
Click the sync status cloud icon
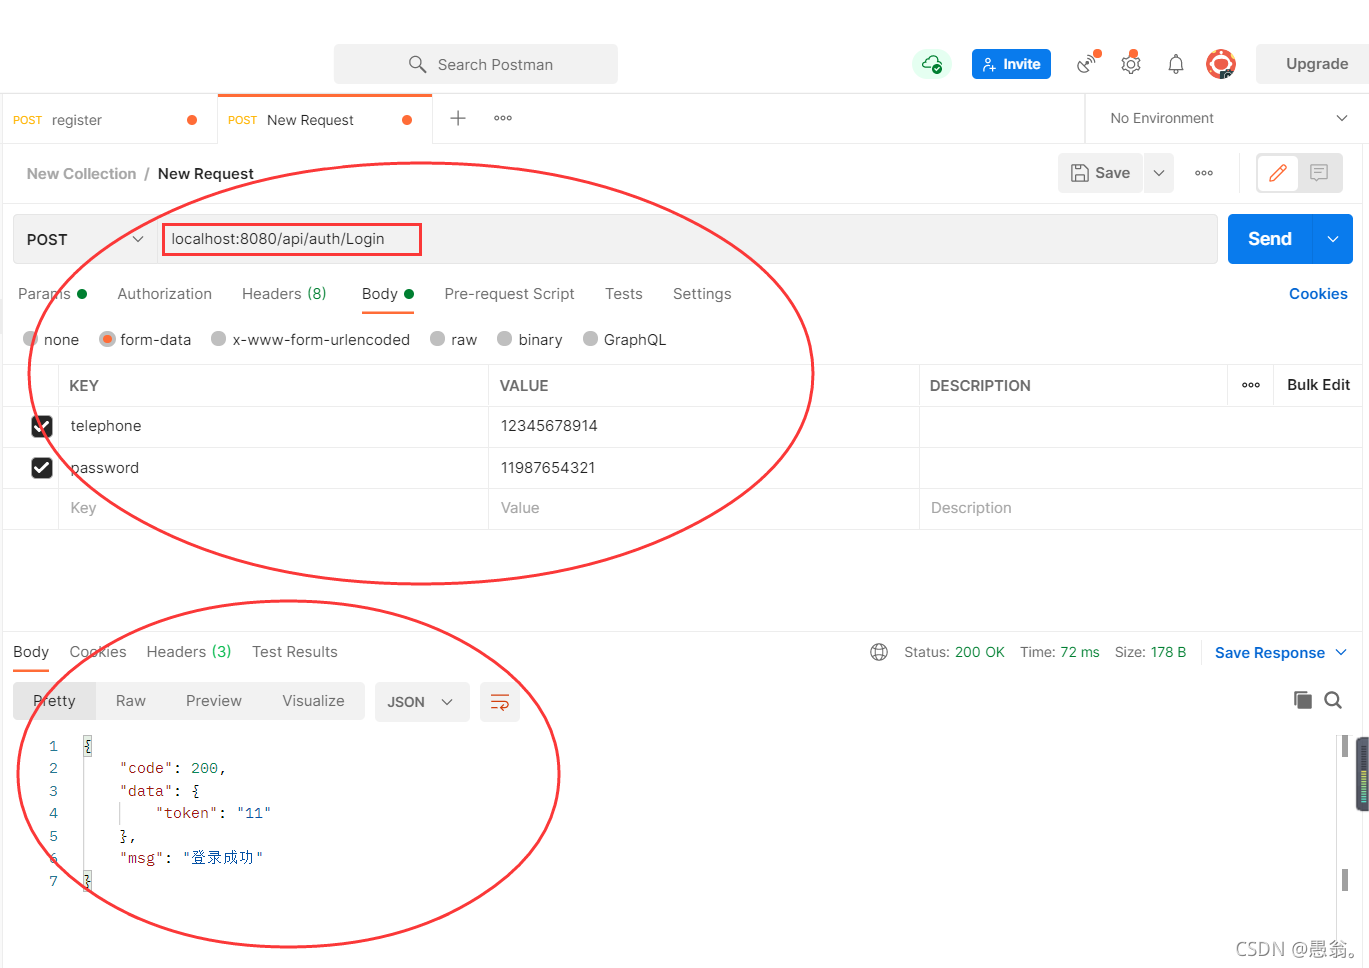click(x=932, y=64)
